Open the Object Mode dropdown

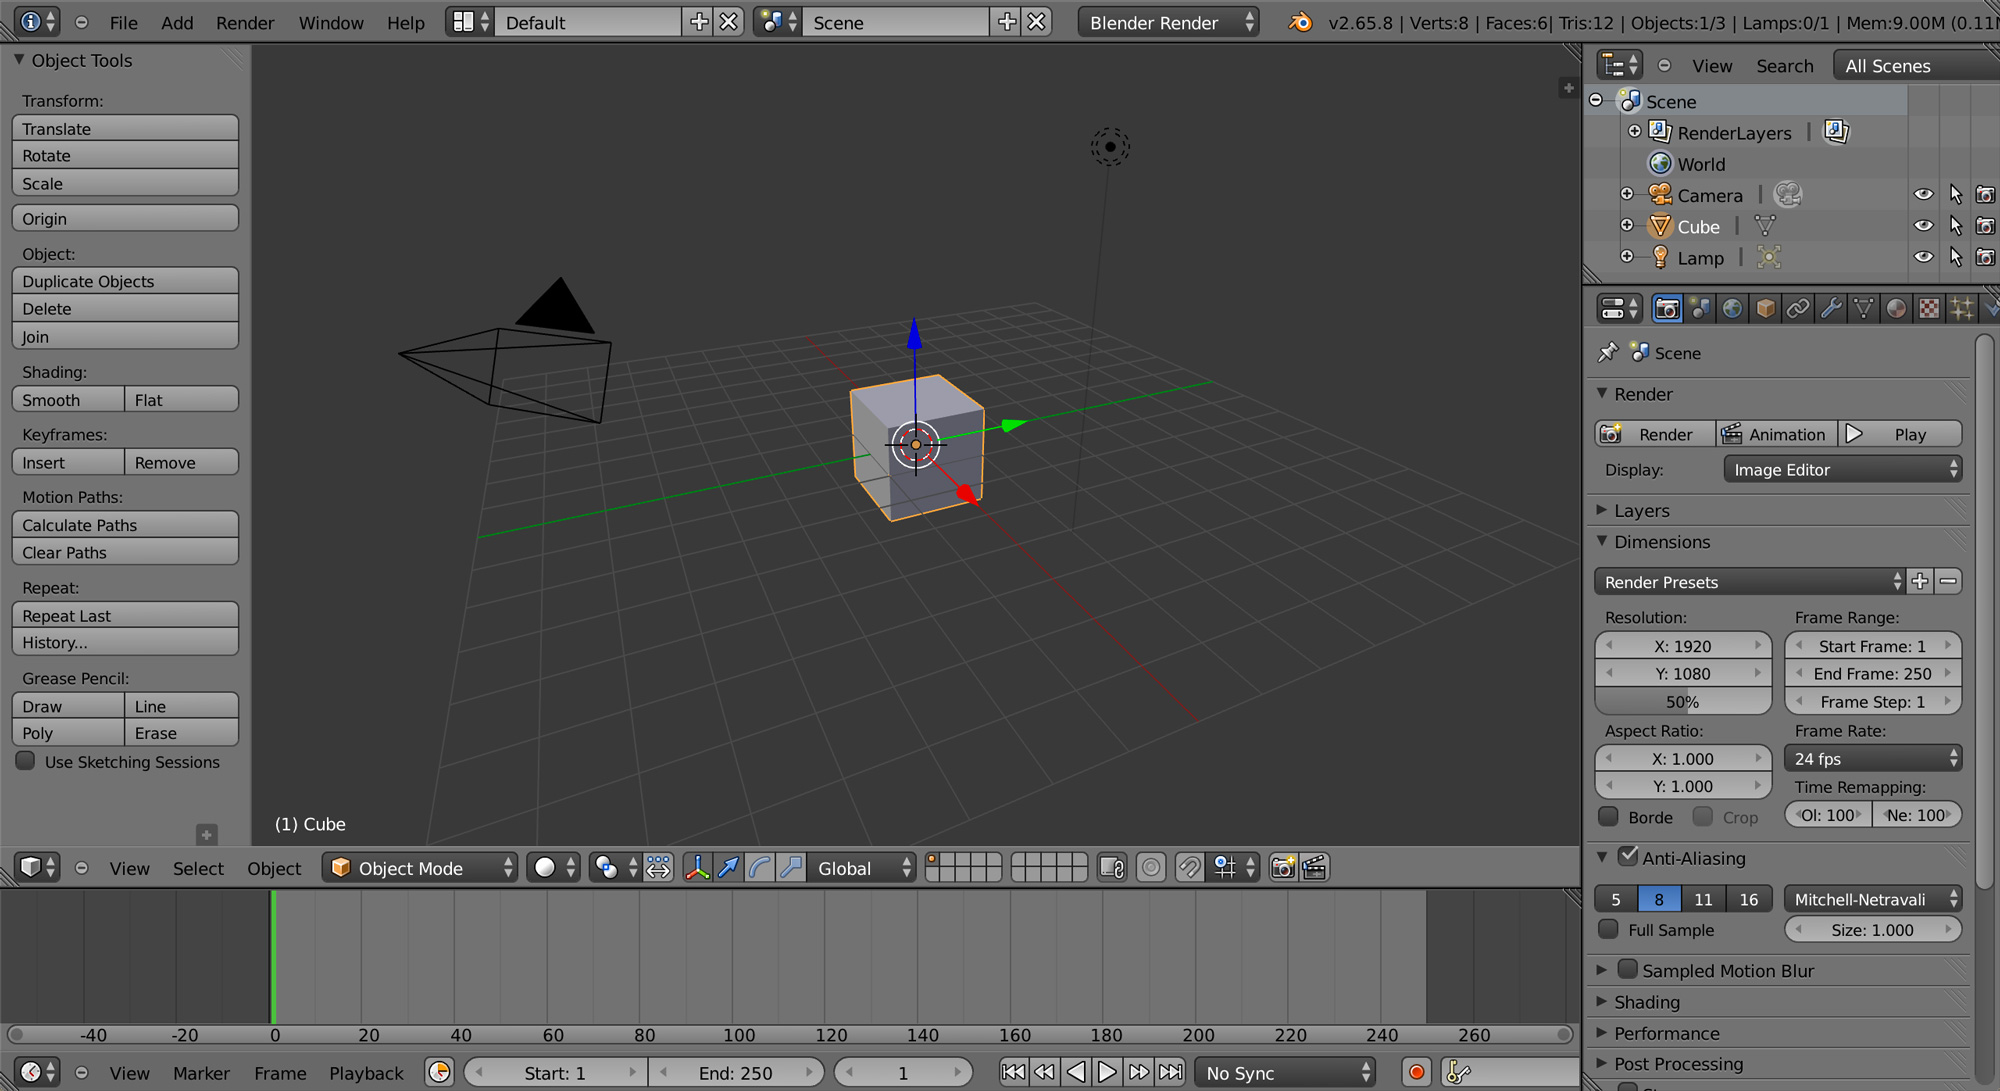coord(420,867)
